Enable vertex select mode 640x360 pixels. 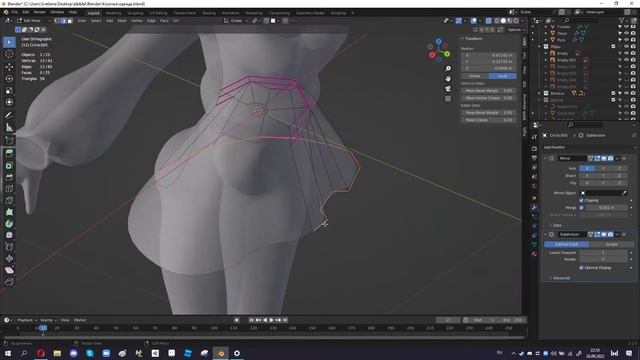pos(57,20)
